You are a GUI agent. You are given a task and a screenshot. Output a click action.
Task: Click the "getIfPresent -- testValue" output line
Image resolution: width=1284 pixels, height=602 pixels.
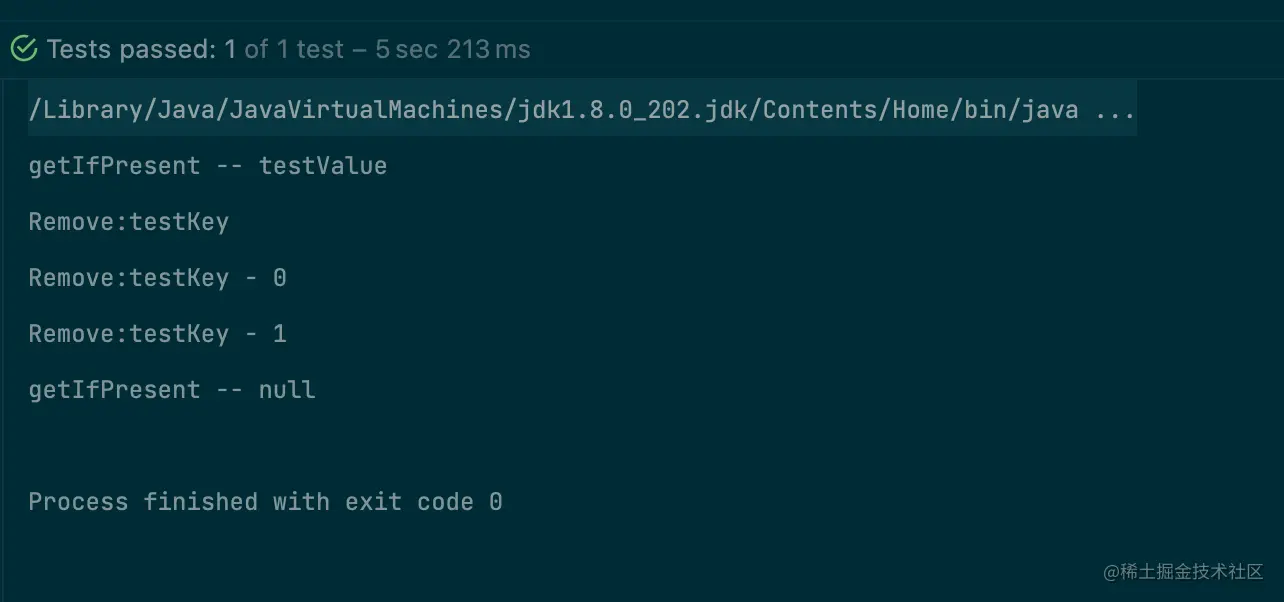(208, 166)
